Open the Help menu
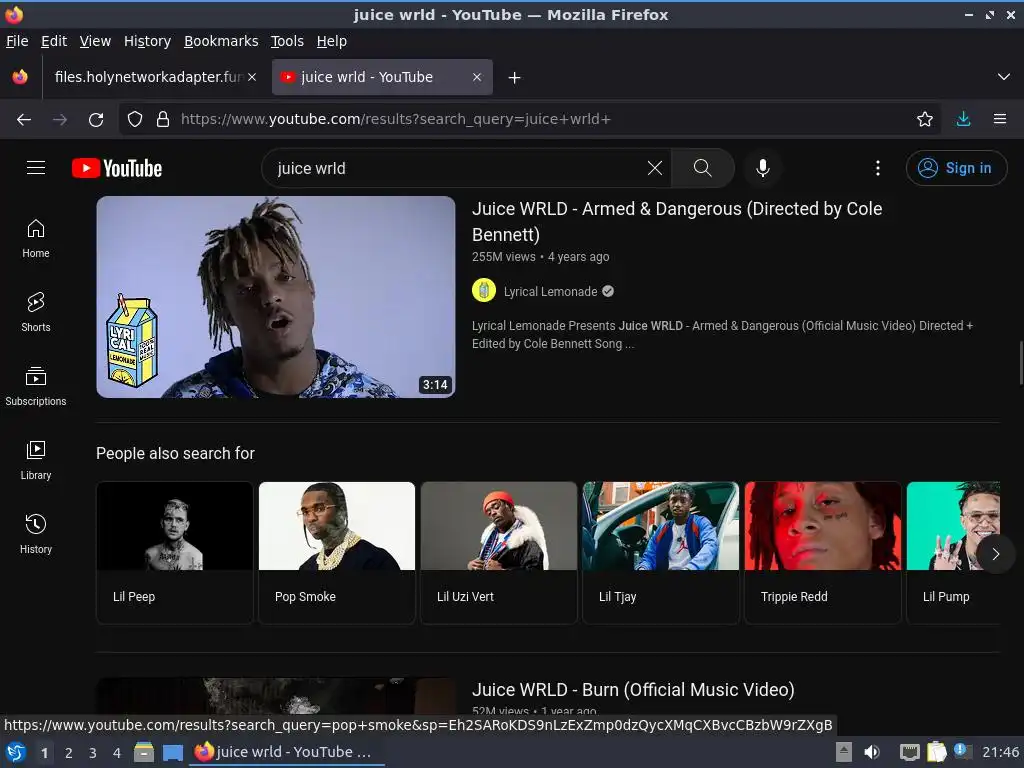 click(x=332, y=41)
